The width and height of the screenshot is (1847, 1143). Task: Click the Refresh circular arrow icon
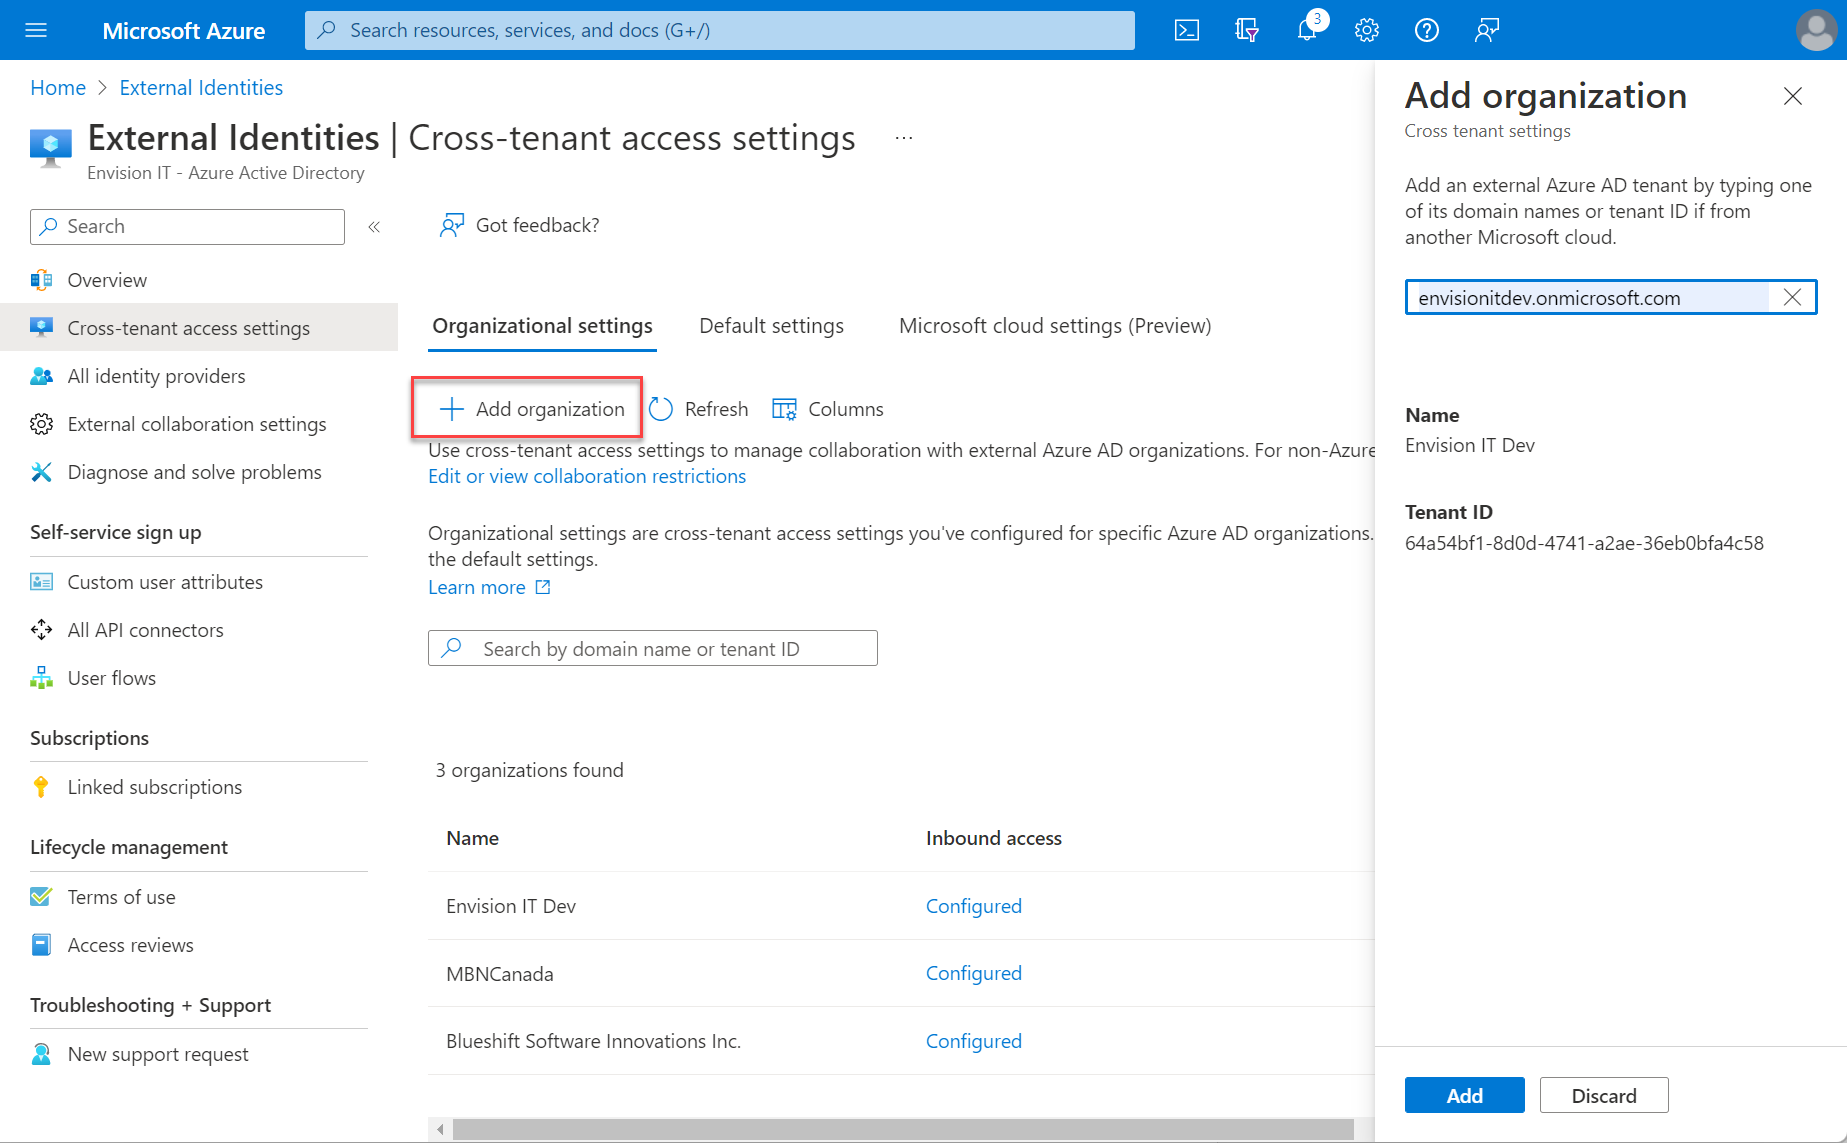pyautogui.click(x=661, y=409)
